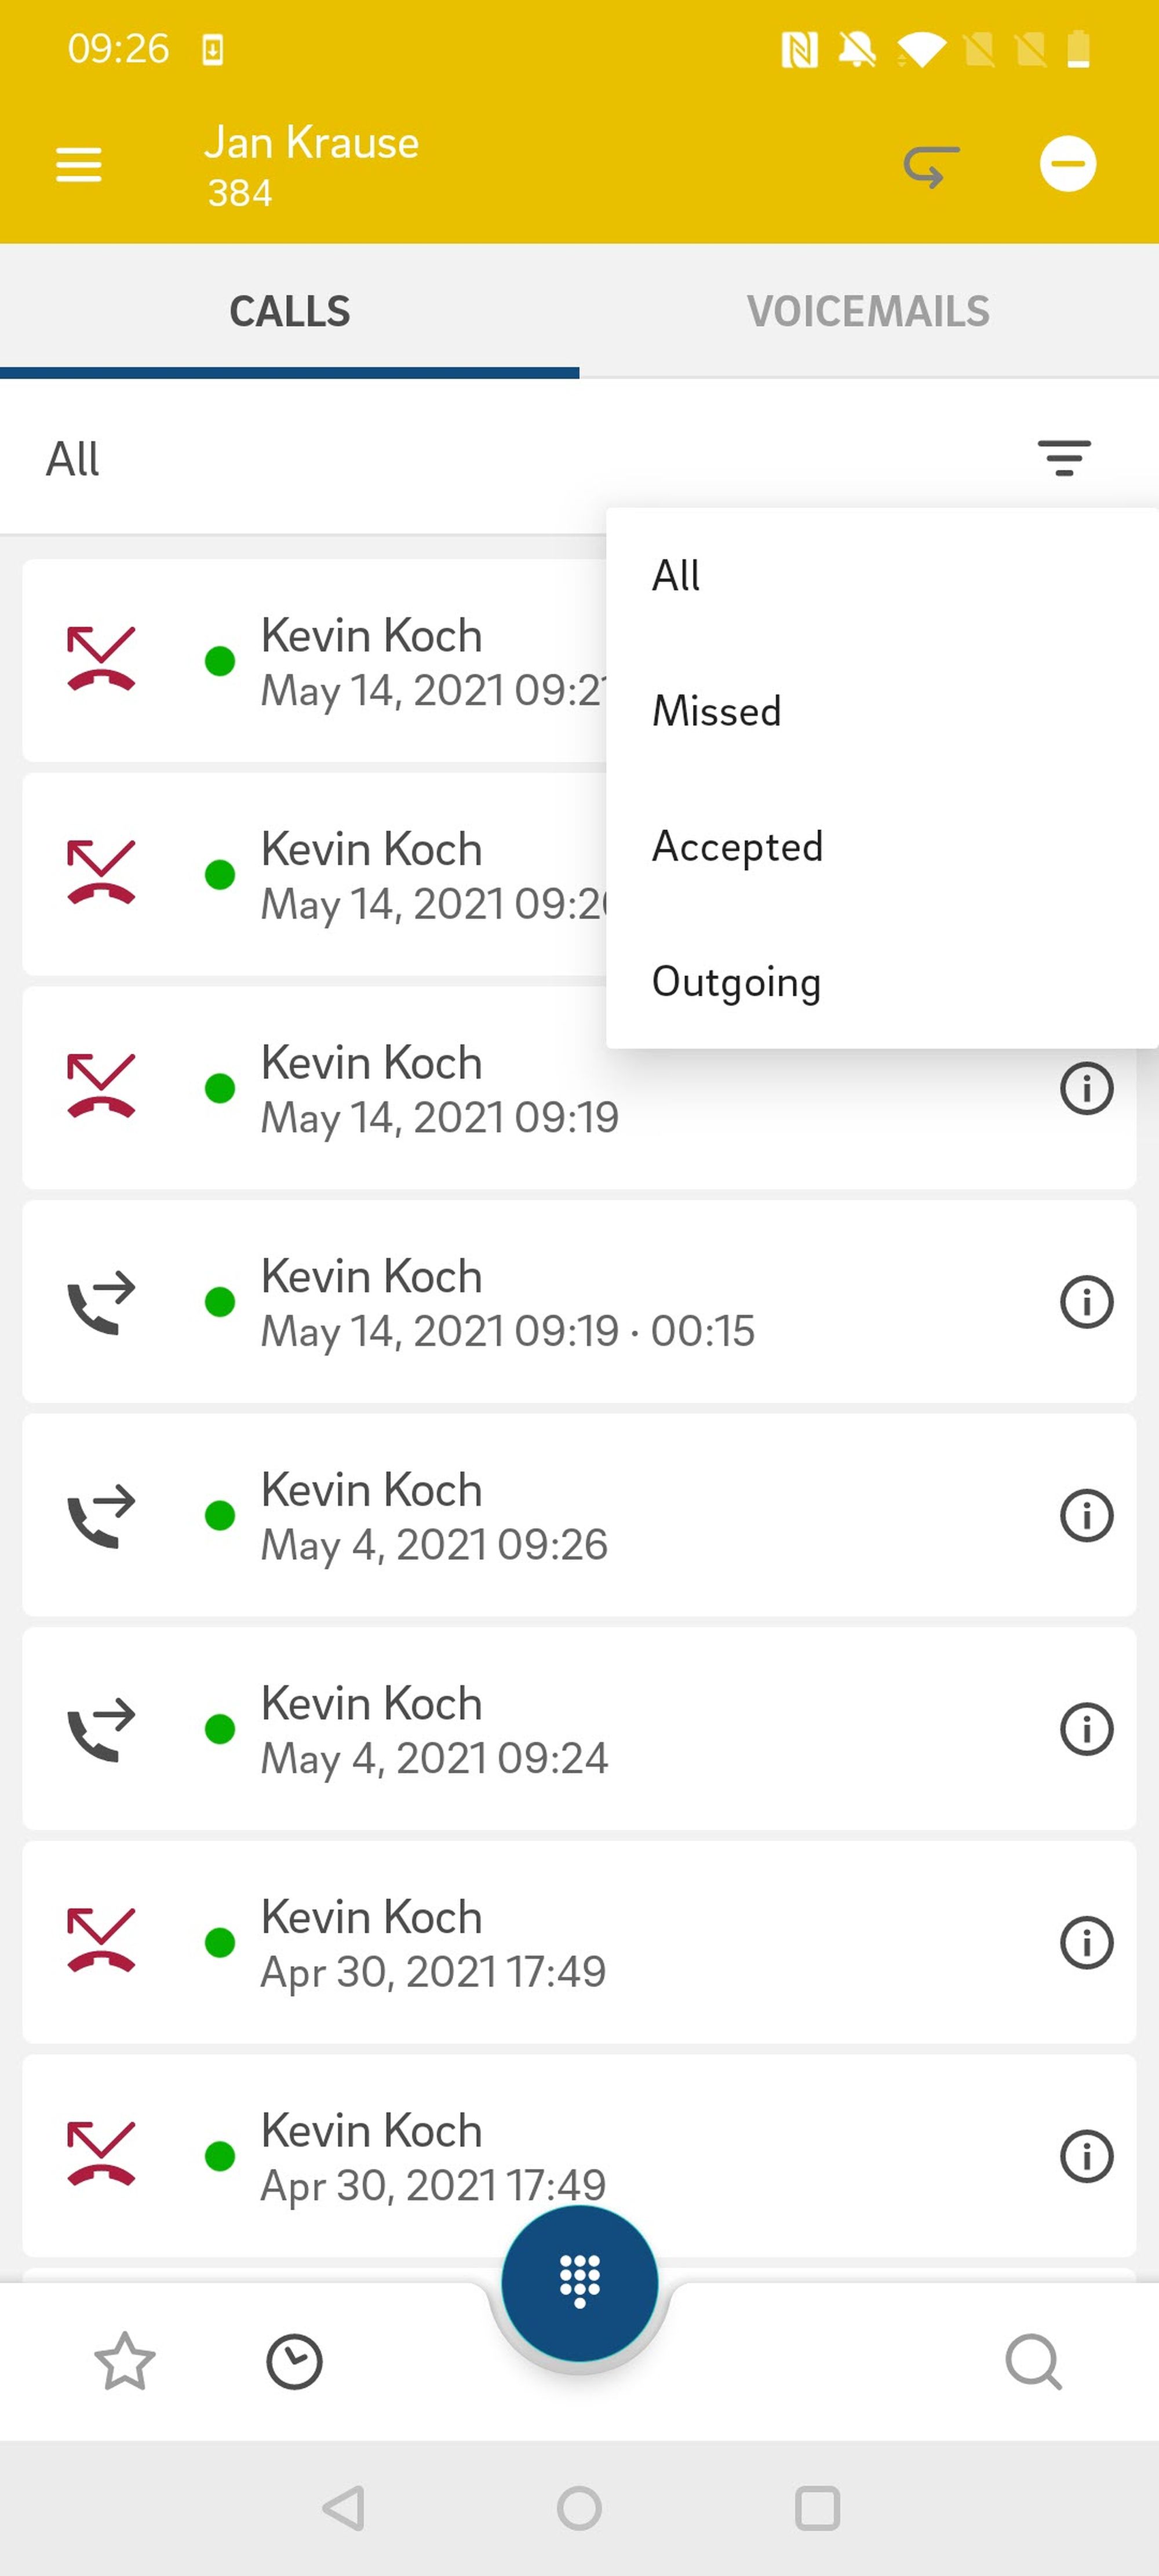
Task: Open search with the magnifier icon
Action: 1033,2362
